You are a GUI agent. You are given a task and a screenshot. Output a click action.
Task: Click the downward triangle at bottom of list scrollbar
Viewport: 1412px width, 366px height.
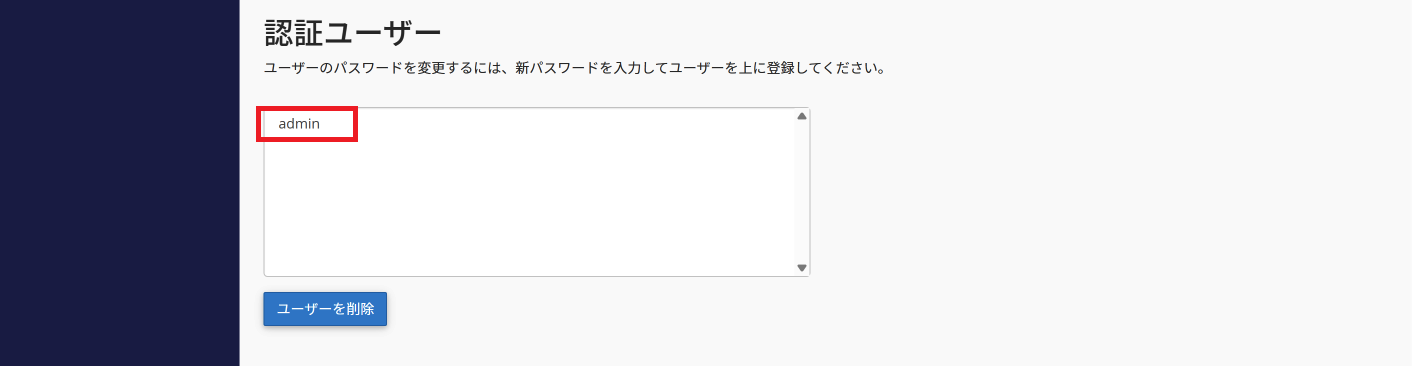tap(802, 268)
